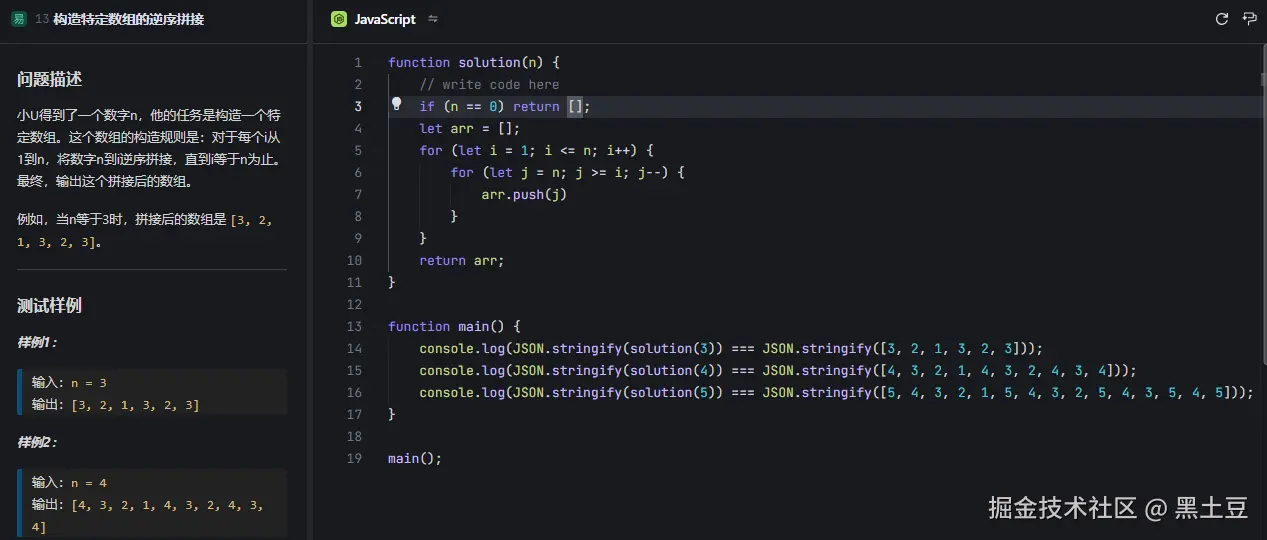The width and height of the screenshot is (1267, 540).
Task: Click the green 易 difficulty badge
Action: tap(18, 19)
